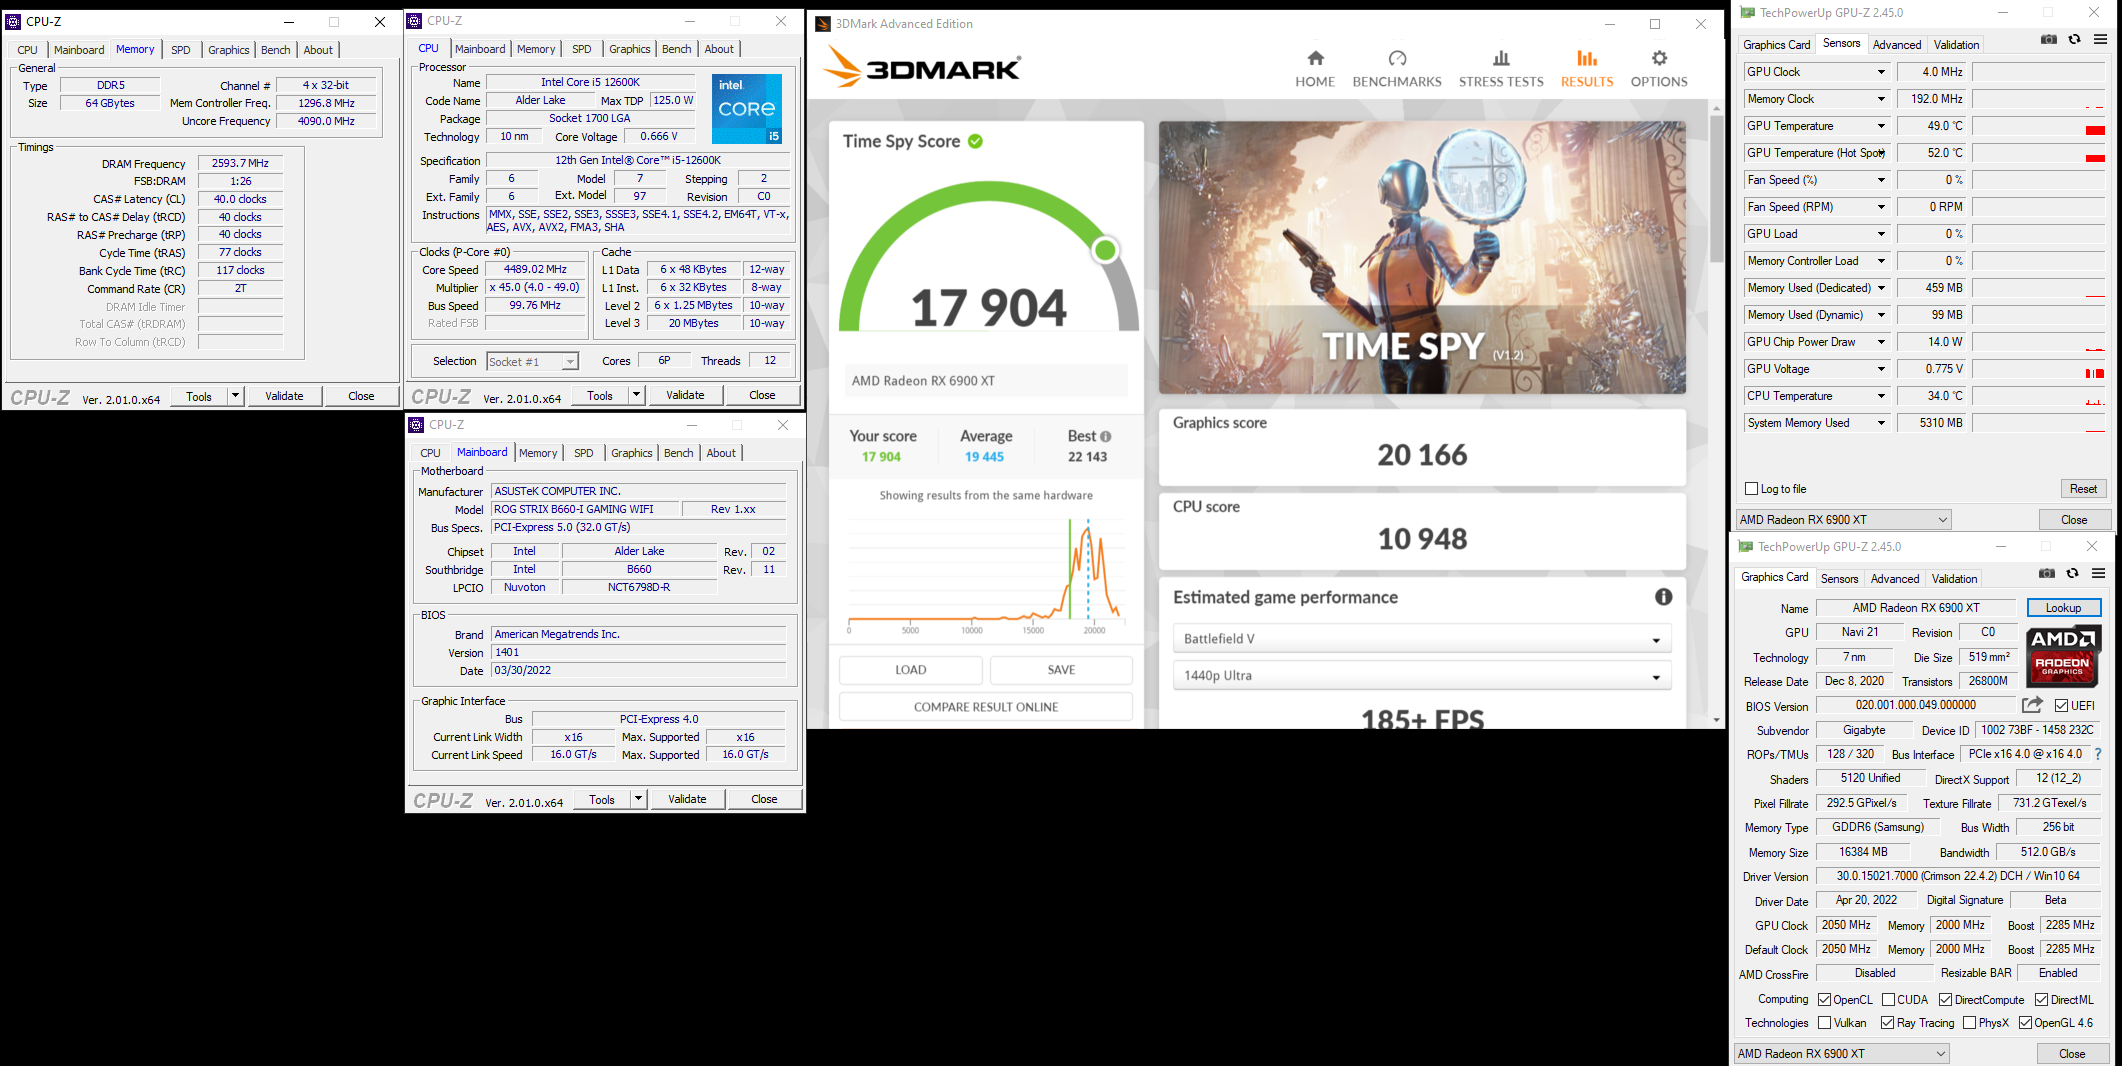Switch to SPD tab in CPU-Z Memory window
Screen dimensions: 2122x1066
[x=181, y=50]
